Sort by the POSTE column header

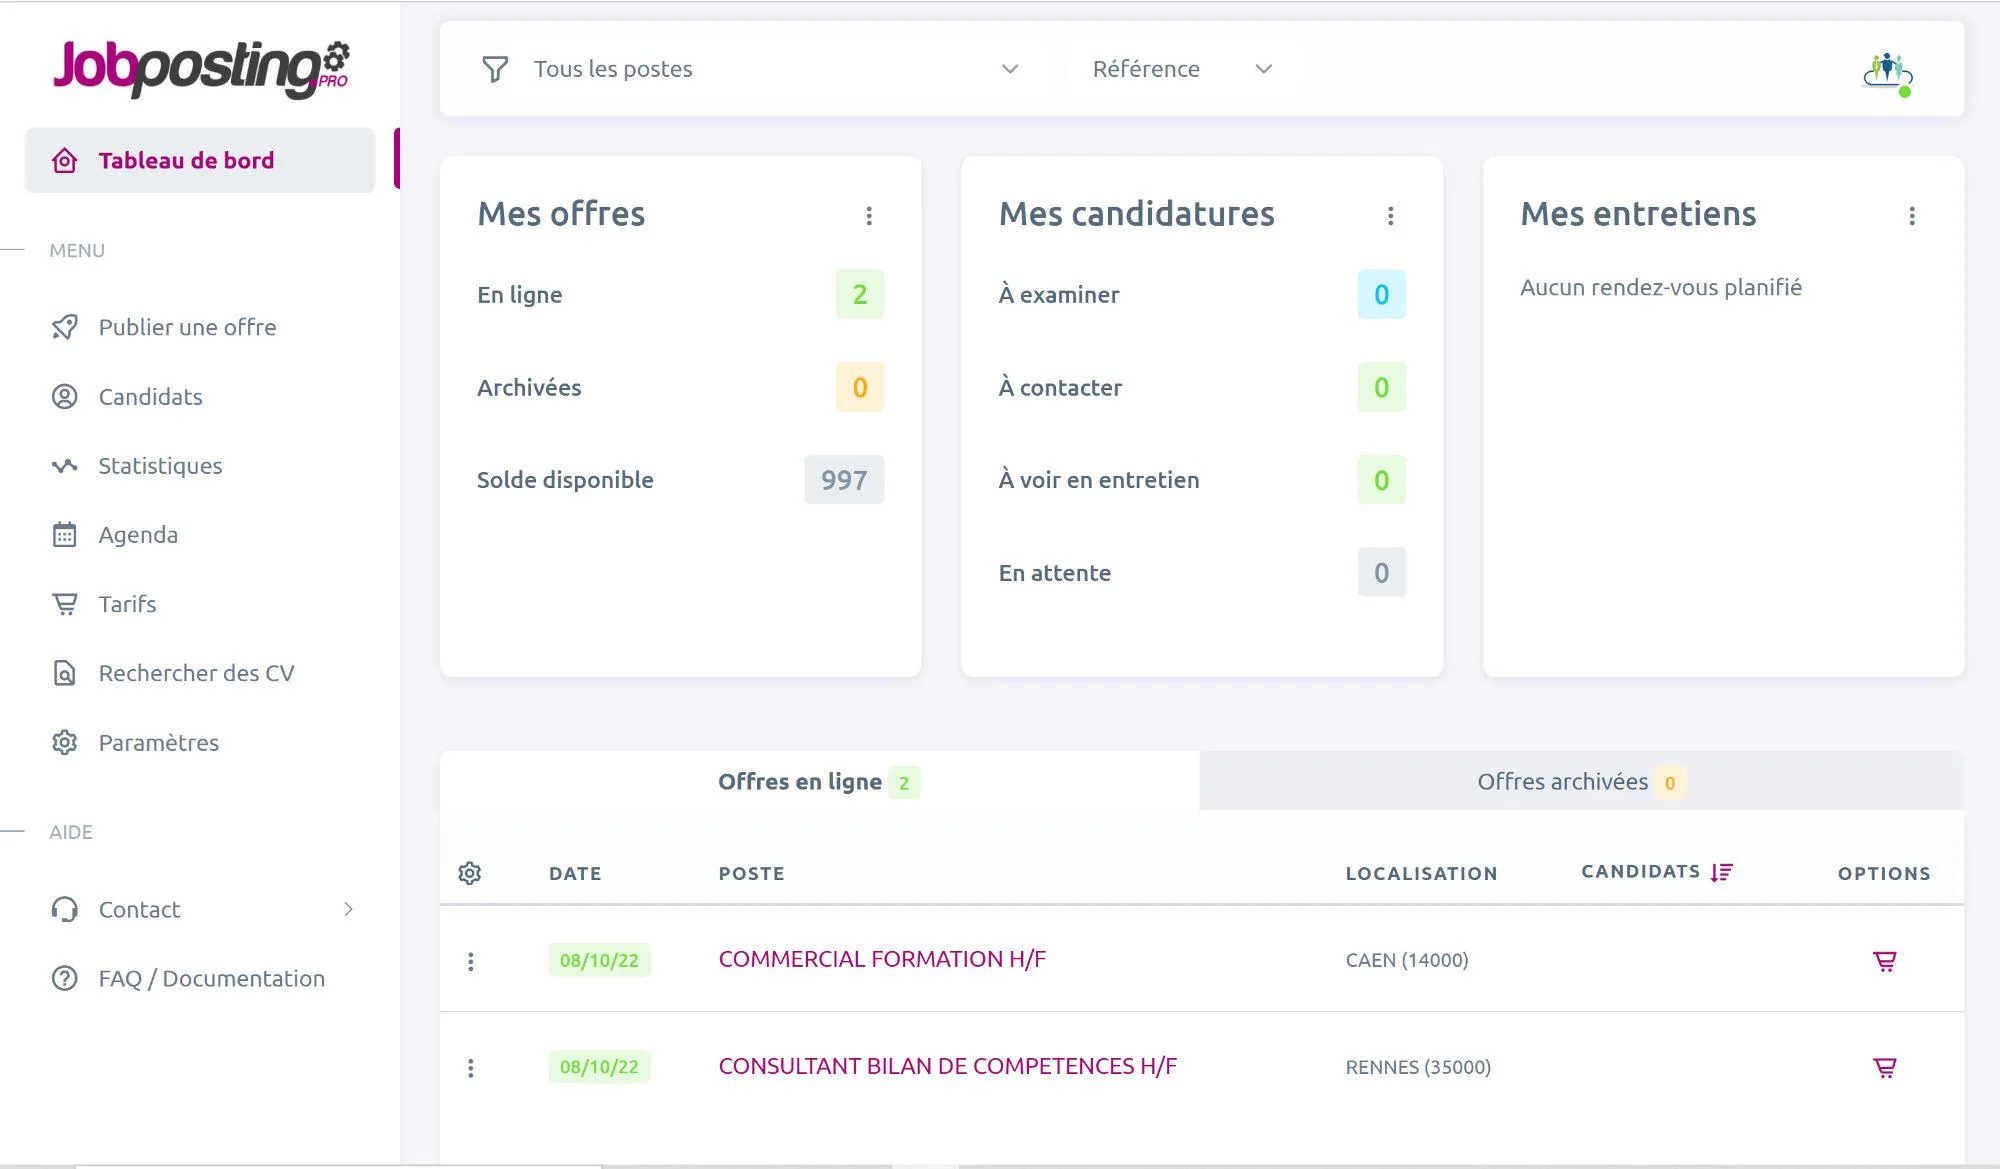click(x=751, y=874)
